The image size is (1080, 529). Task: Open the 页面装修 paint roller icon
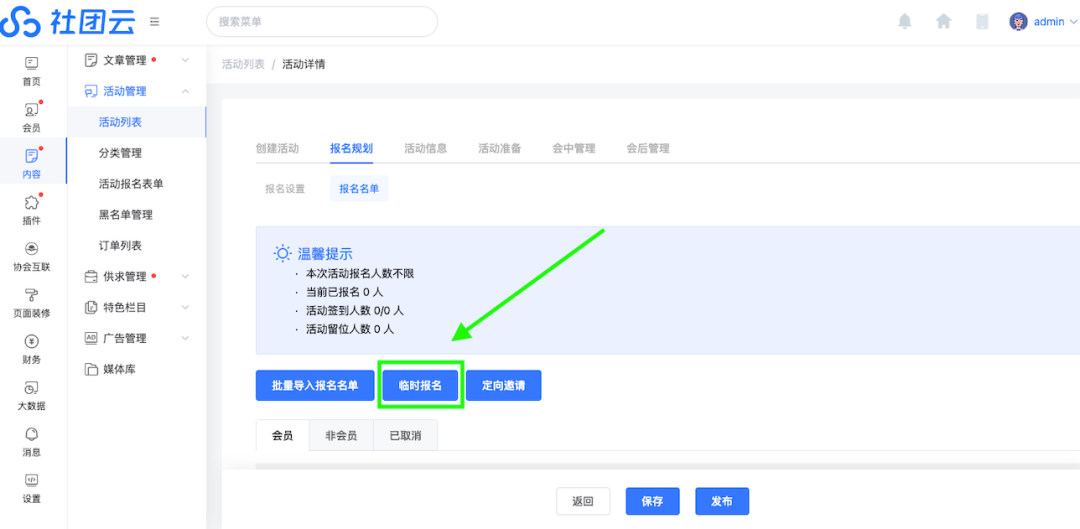pos(32,295)
